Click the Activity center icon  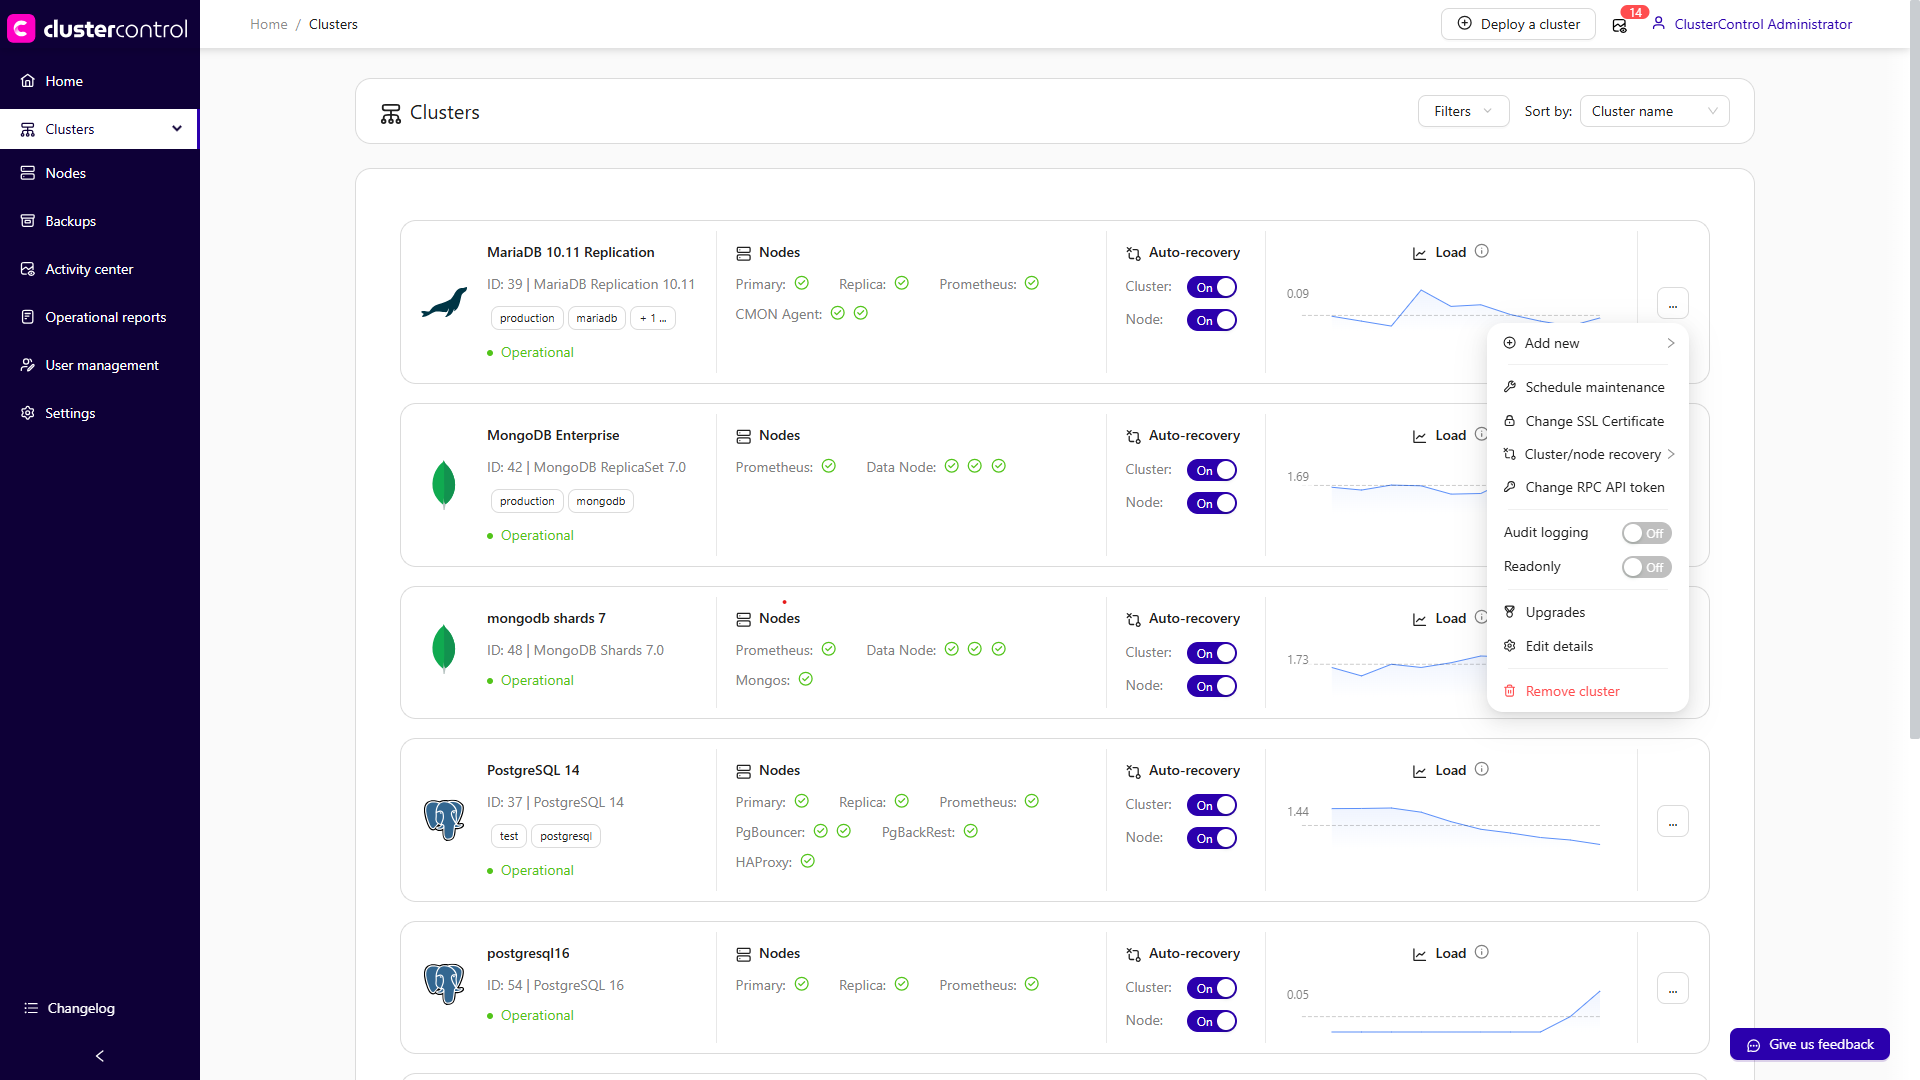28,269
